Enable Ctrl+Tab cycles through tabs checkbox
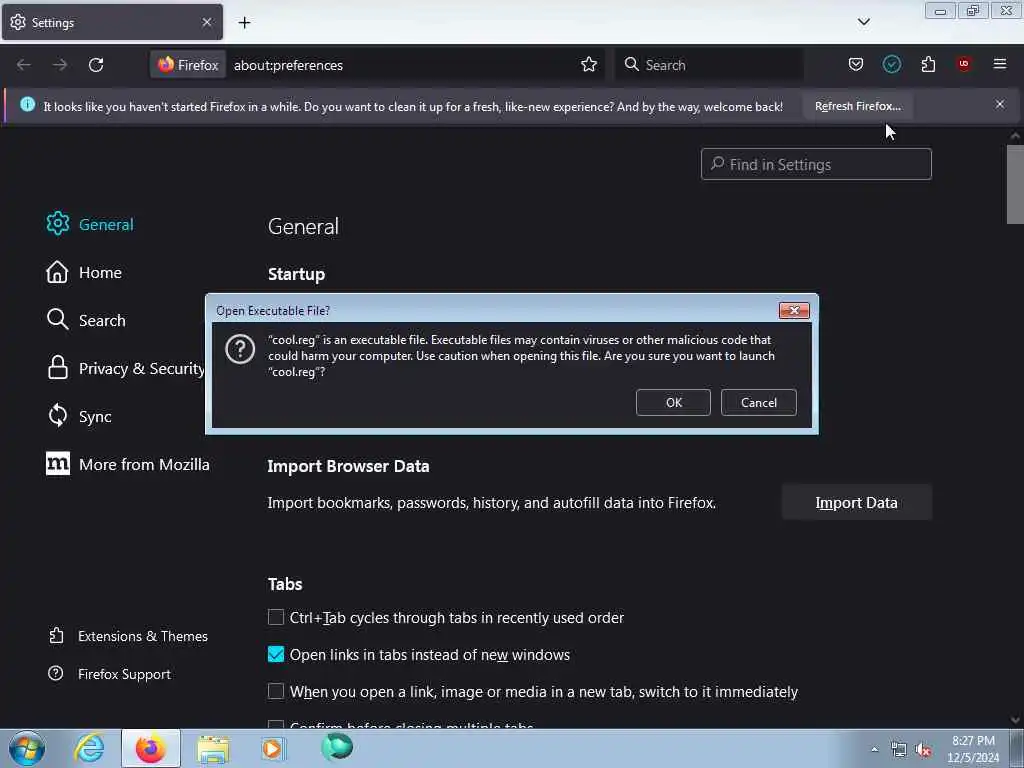 point(276,617)
